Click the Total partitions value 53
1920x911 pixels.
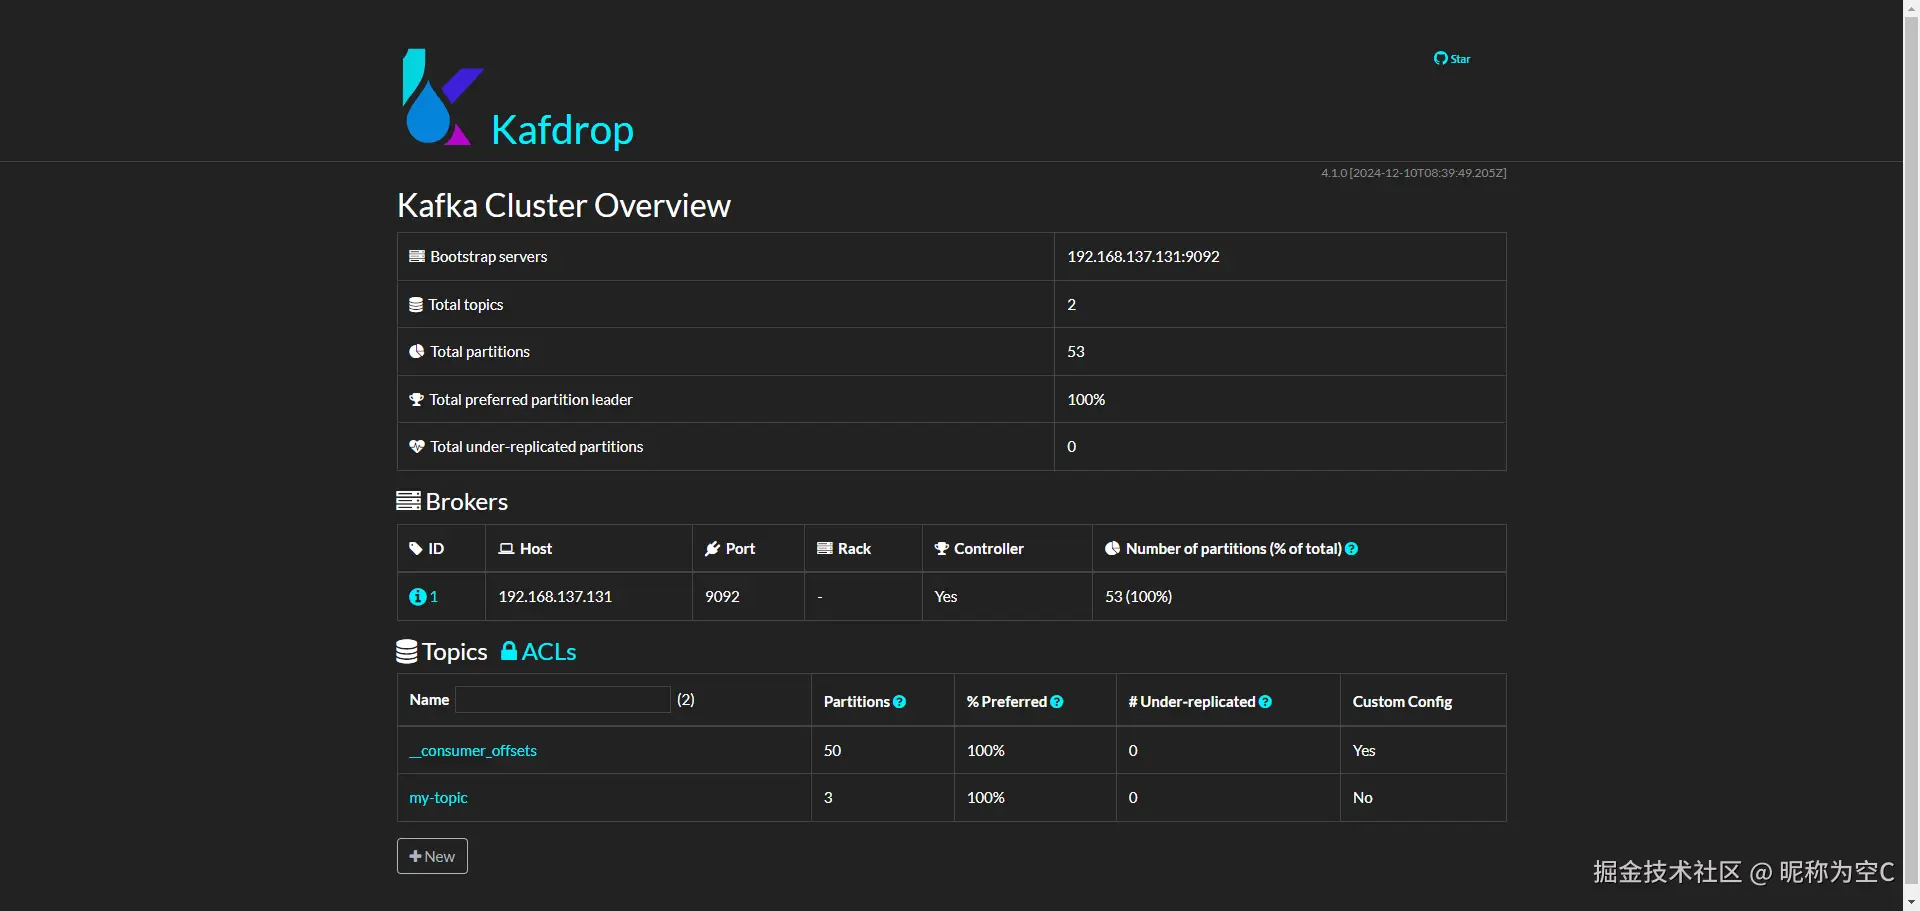(1076, 351)
